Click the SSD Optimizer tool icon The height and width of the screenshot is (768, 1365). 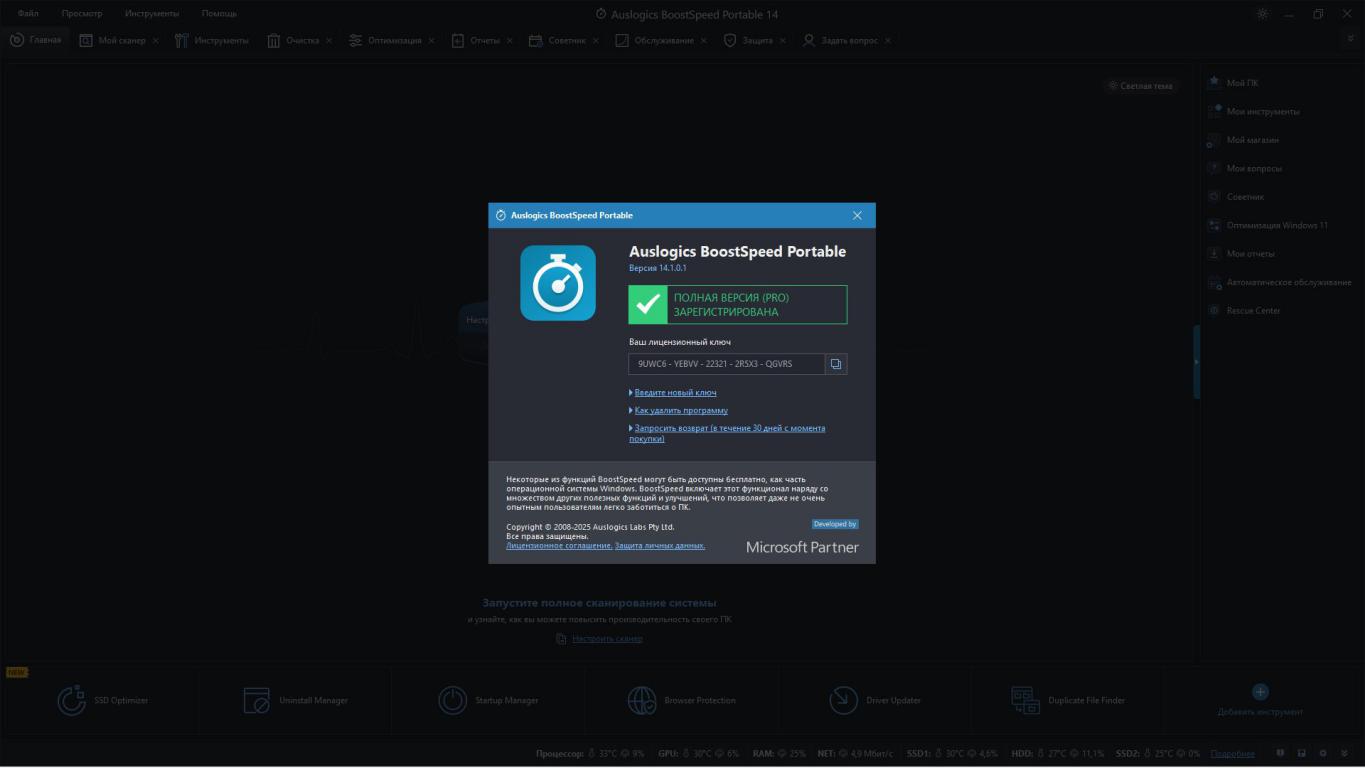click(71, 700)
